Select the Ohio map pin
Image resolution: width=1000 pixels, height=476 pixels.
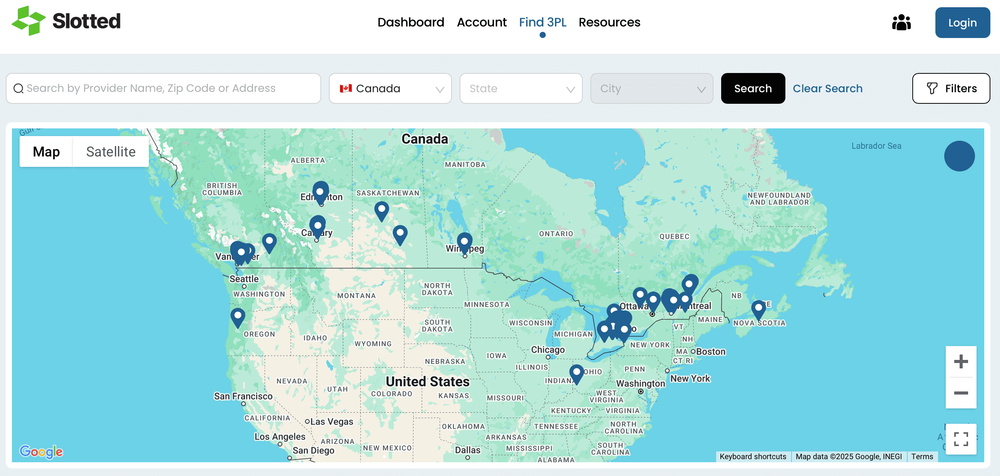pos(577,373)
